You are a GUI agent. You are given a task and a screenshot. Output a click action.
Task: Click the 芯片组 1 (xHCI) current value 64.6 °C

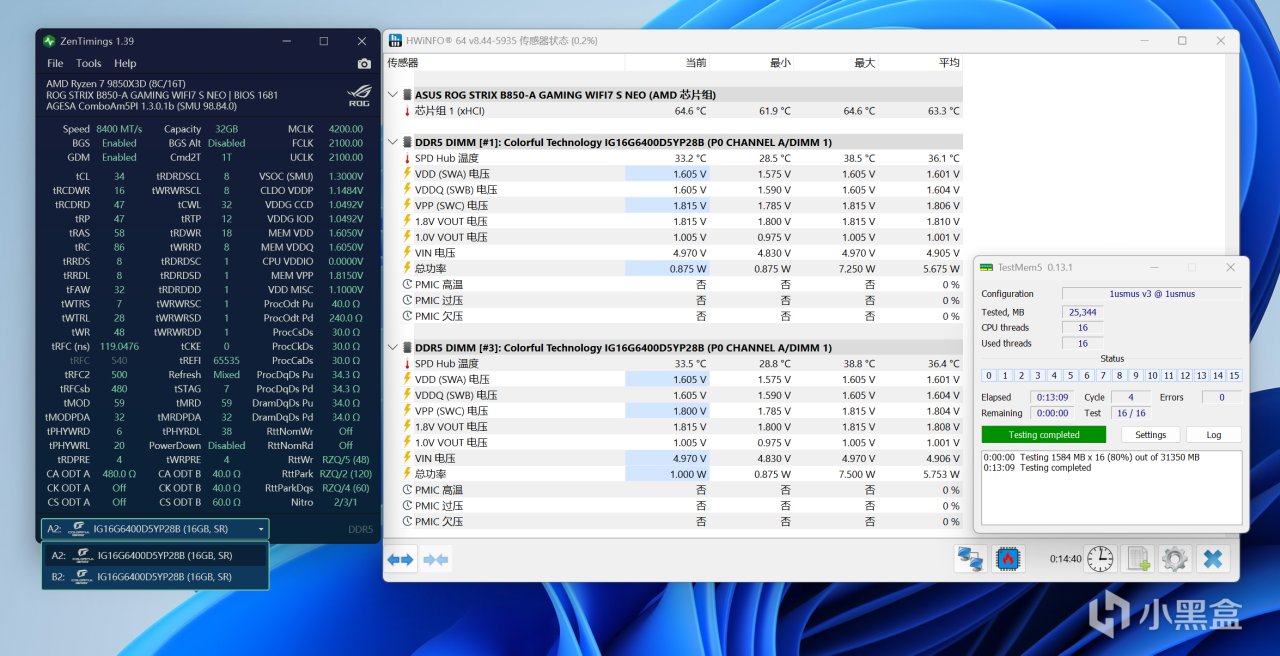point(690,111)
